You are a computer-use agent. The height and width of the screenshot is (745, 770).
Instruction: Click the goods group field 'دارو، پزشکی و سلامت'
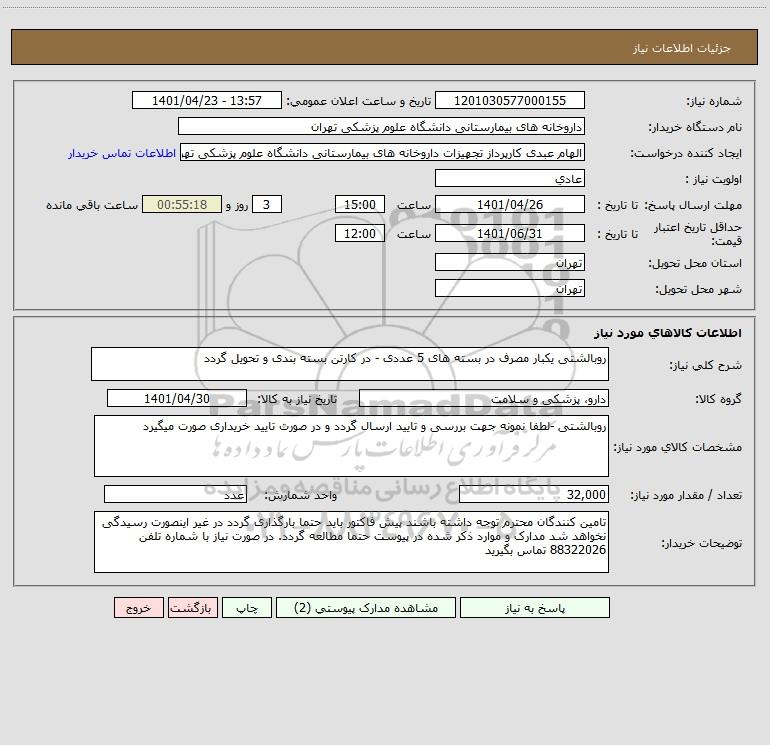484,398
